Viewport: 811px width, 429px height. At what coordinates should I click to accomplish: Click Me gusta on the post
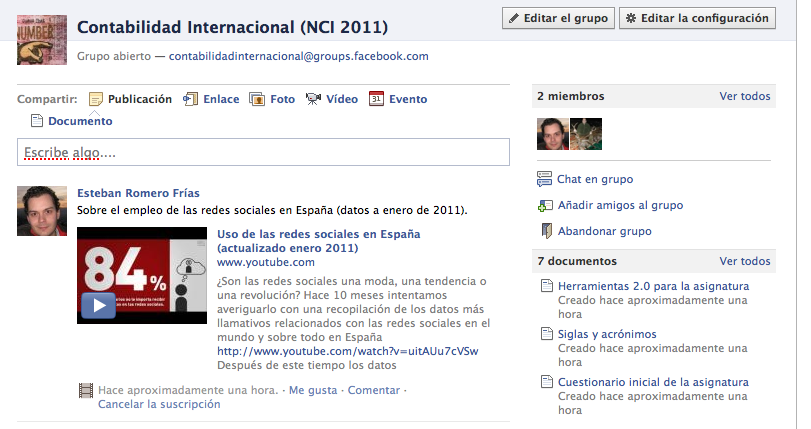coord(313,390)
